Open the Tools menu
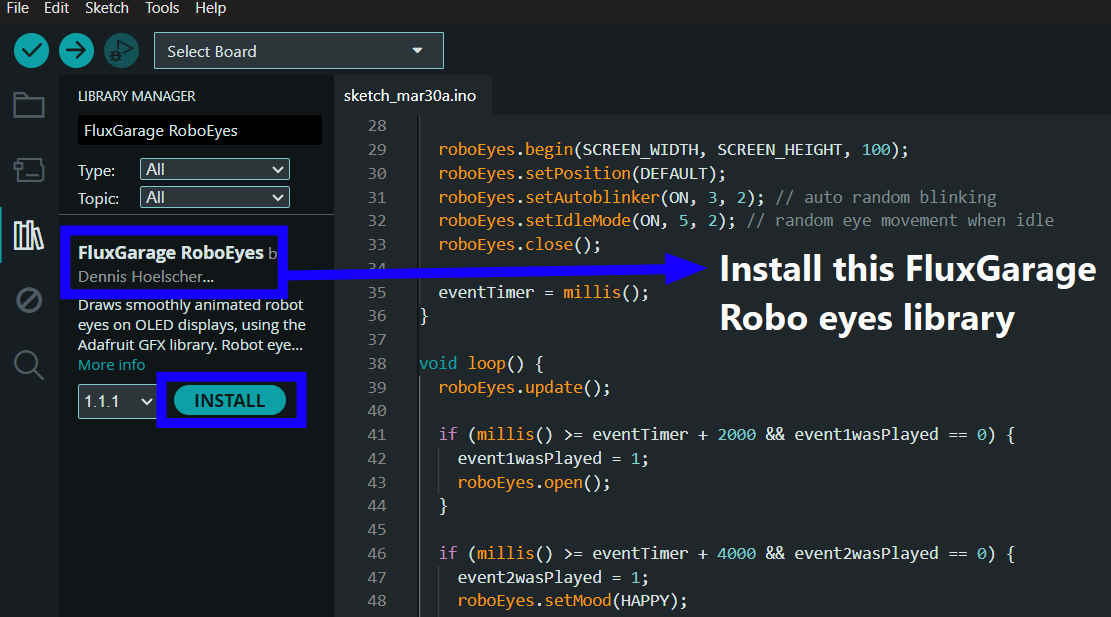 162,9
